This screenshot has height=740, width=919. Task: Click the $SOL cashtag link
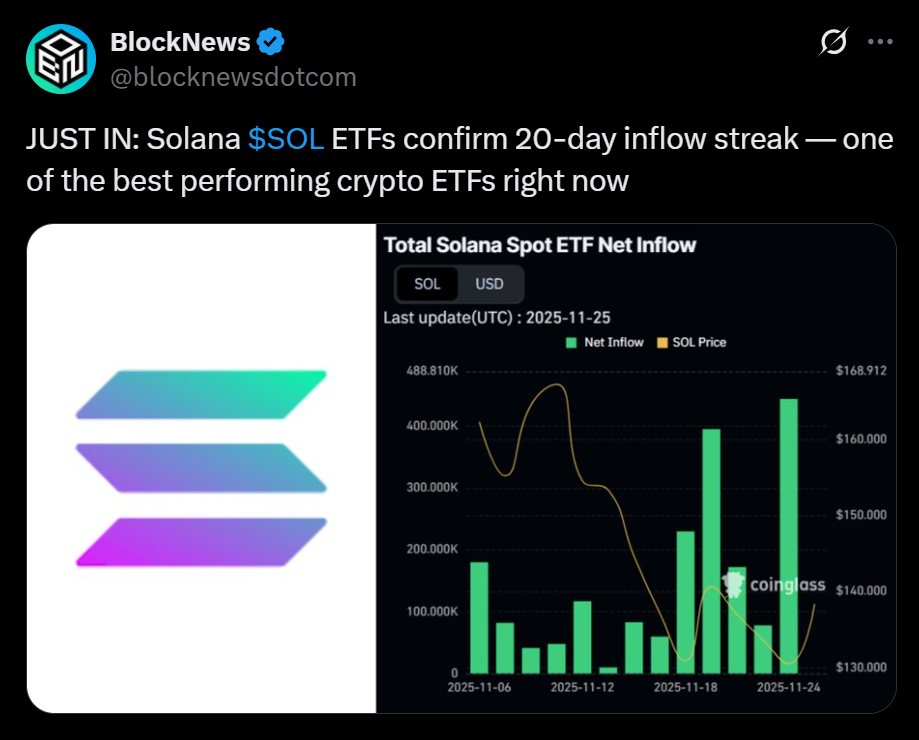pos(286,139)
